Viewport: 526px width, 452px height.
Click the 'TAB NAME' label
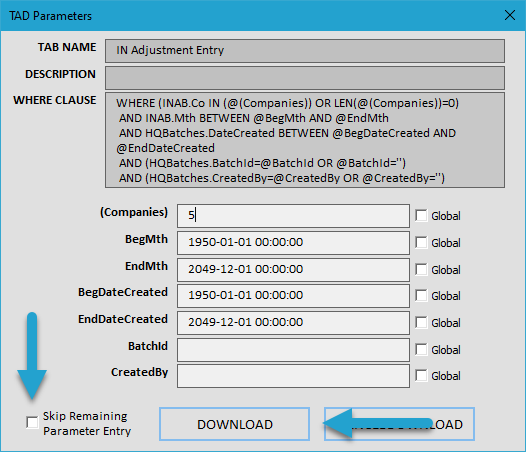[67, 47]
